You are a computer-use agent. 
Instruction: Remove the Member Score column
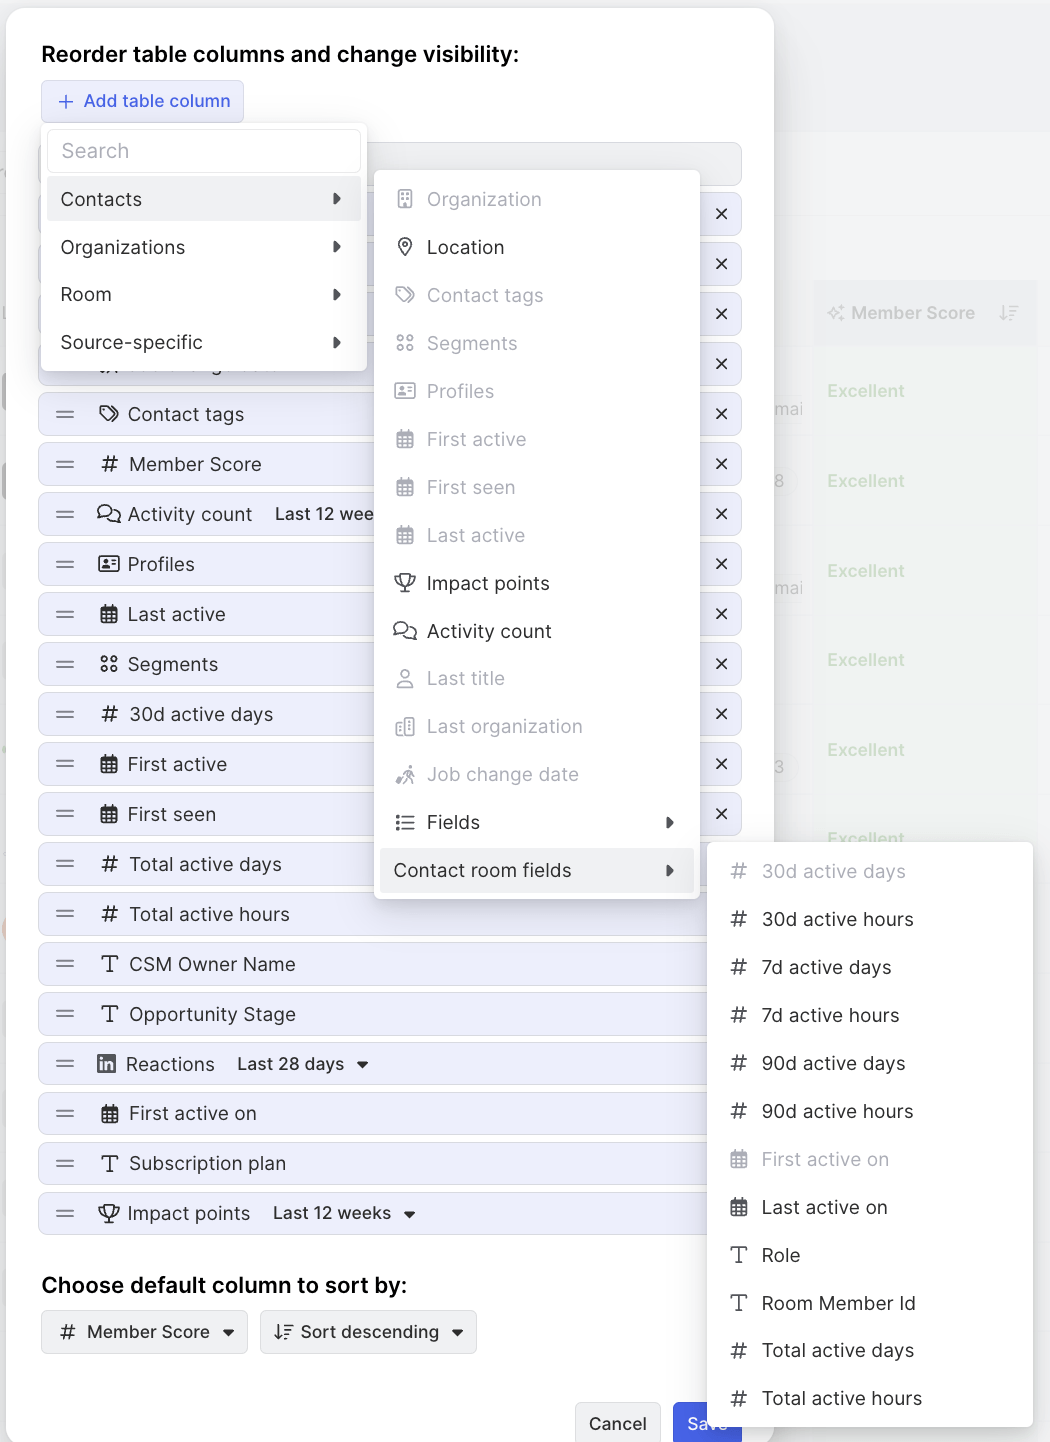coord(721,464)
